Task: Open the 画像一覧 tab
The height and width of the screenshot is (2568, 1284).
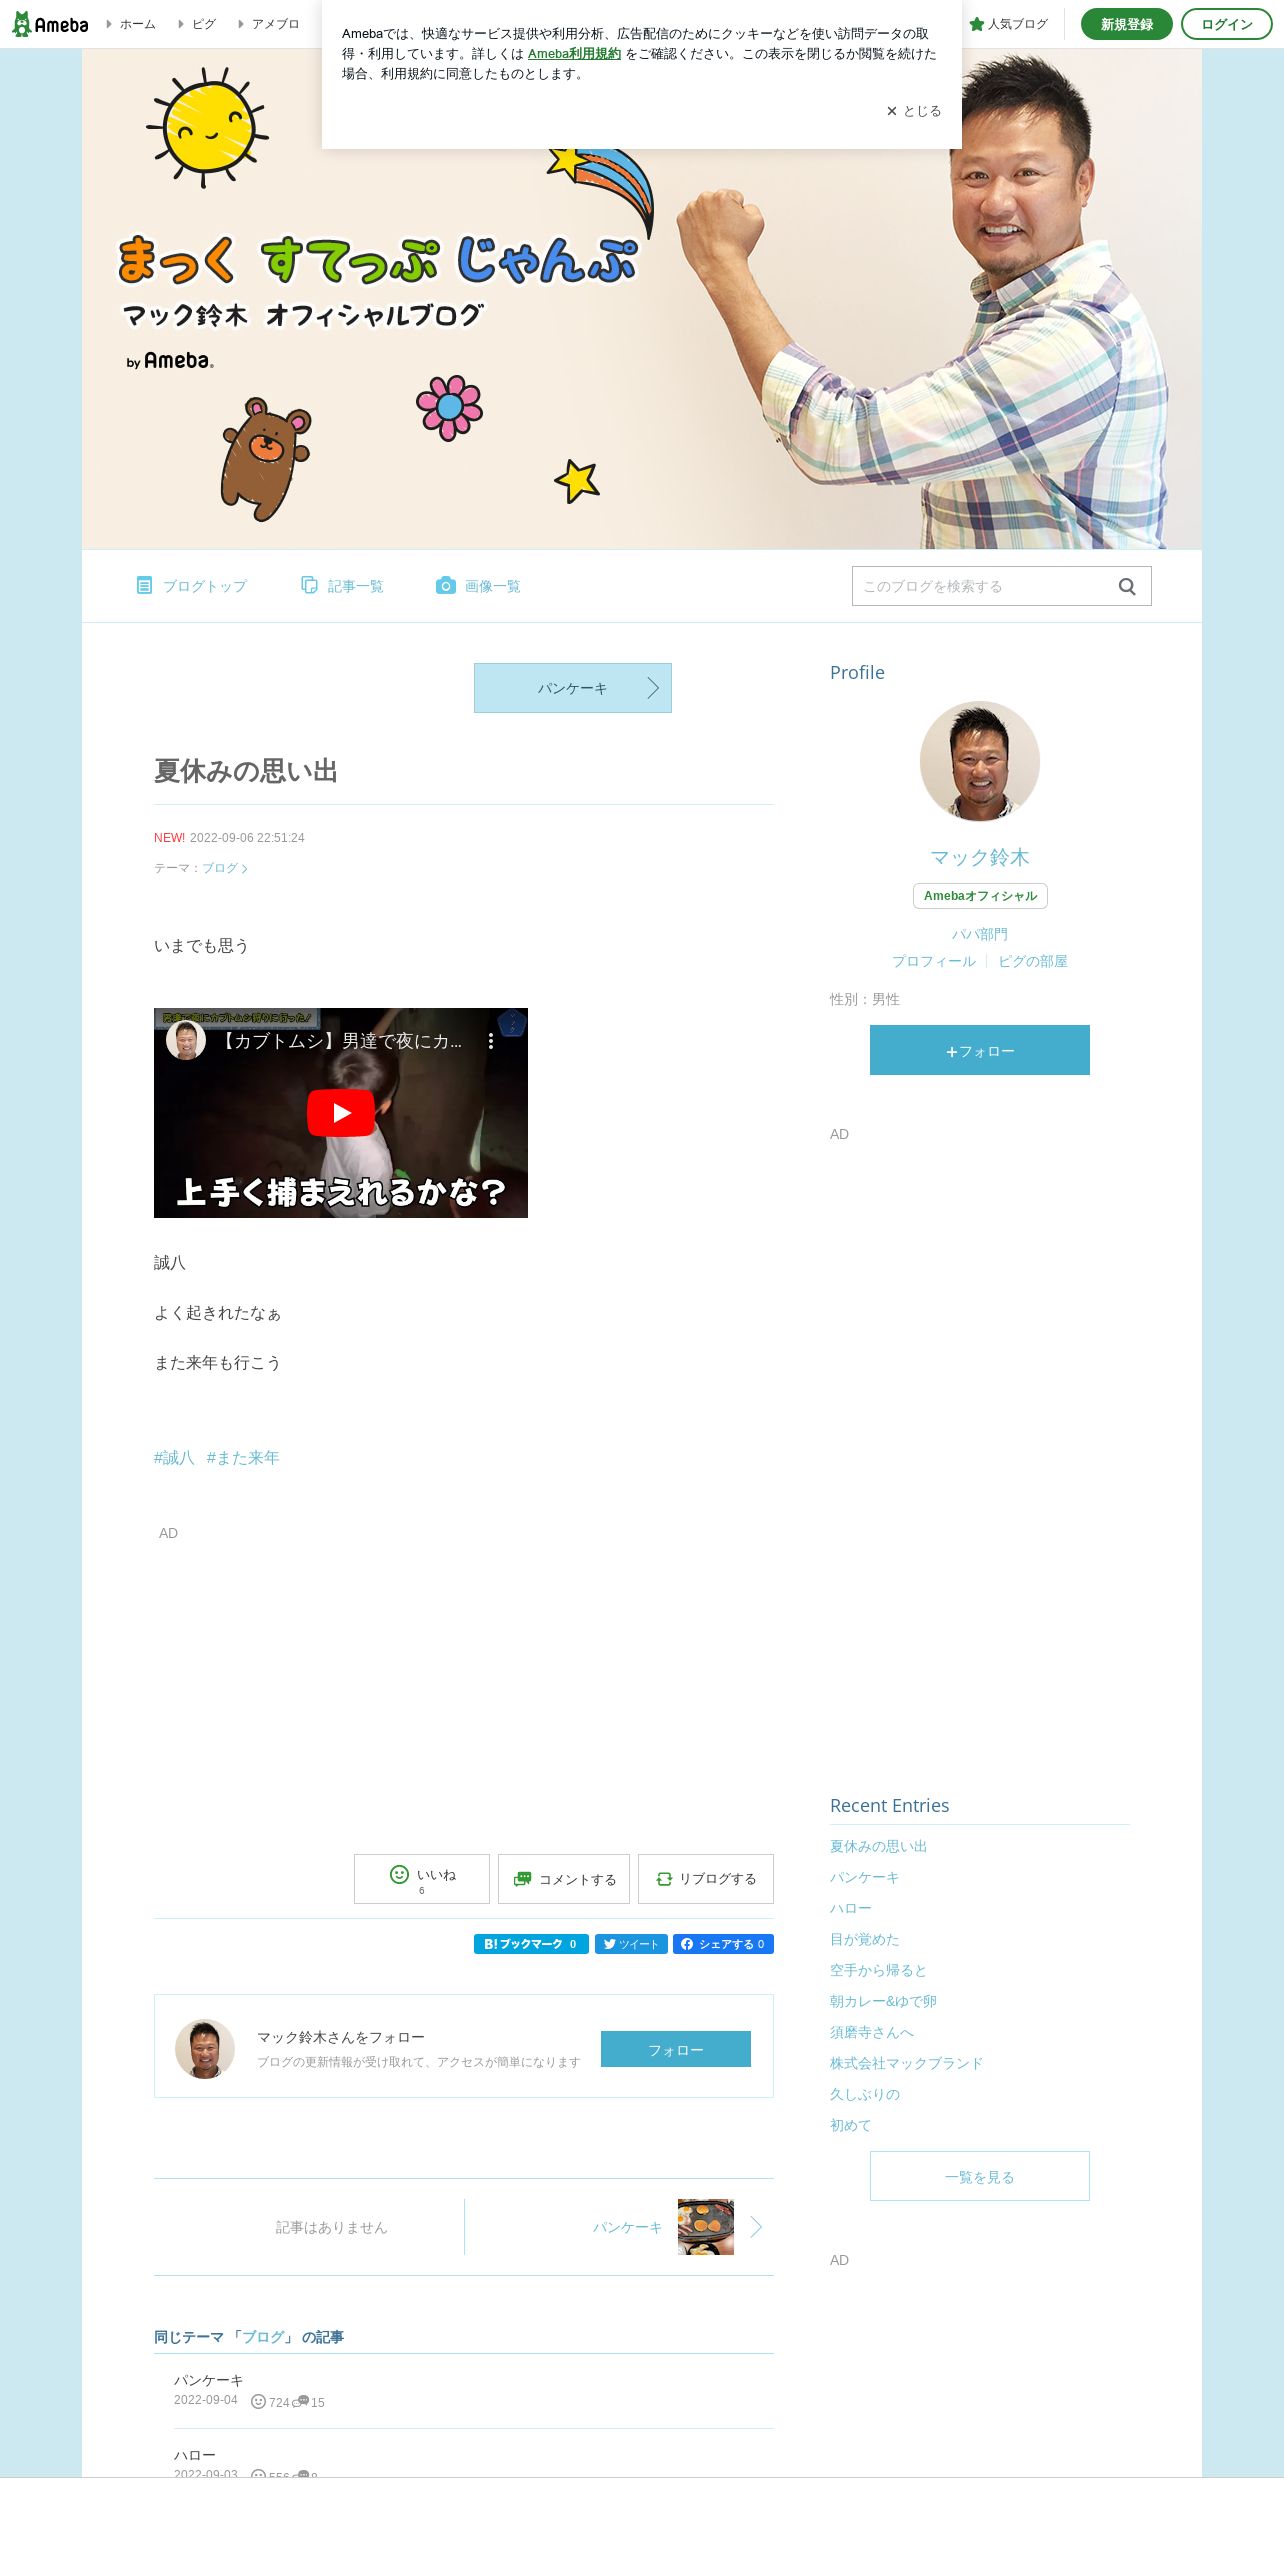Action: 478,586
